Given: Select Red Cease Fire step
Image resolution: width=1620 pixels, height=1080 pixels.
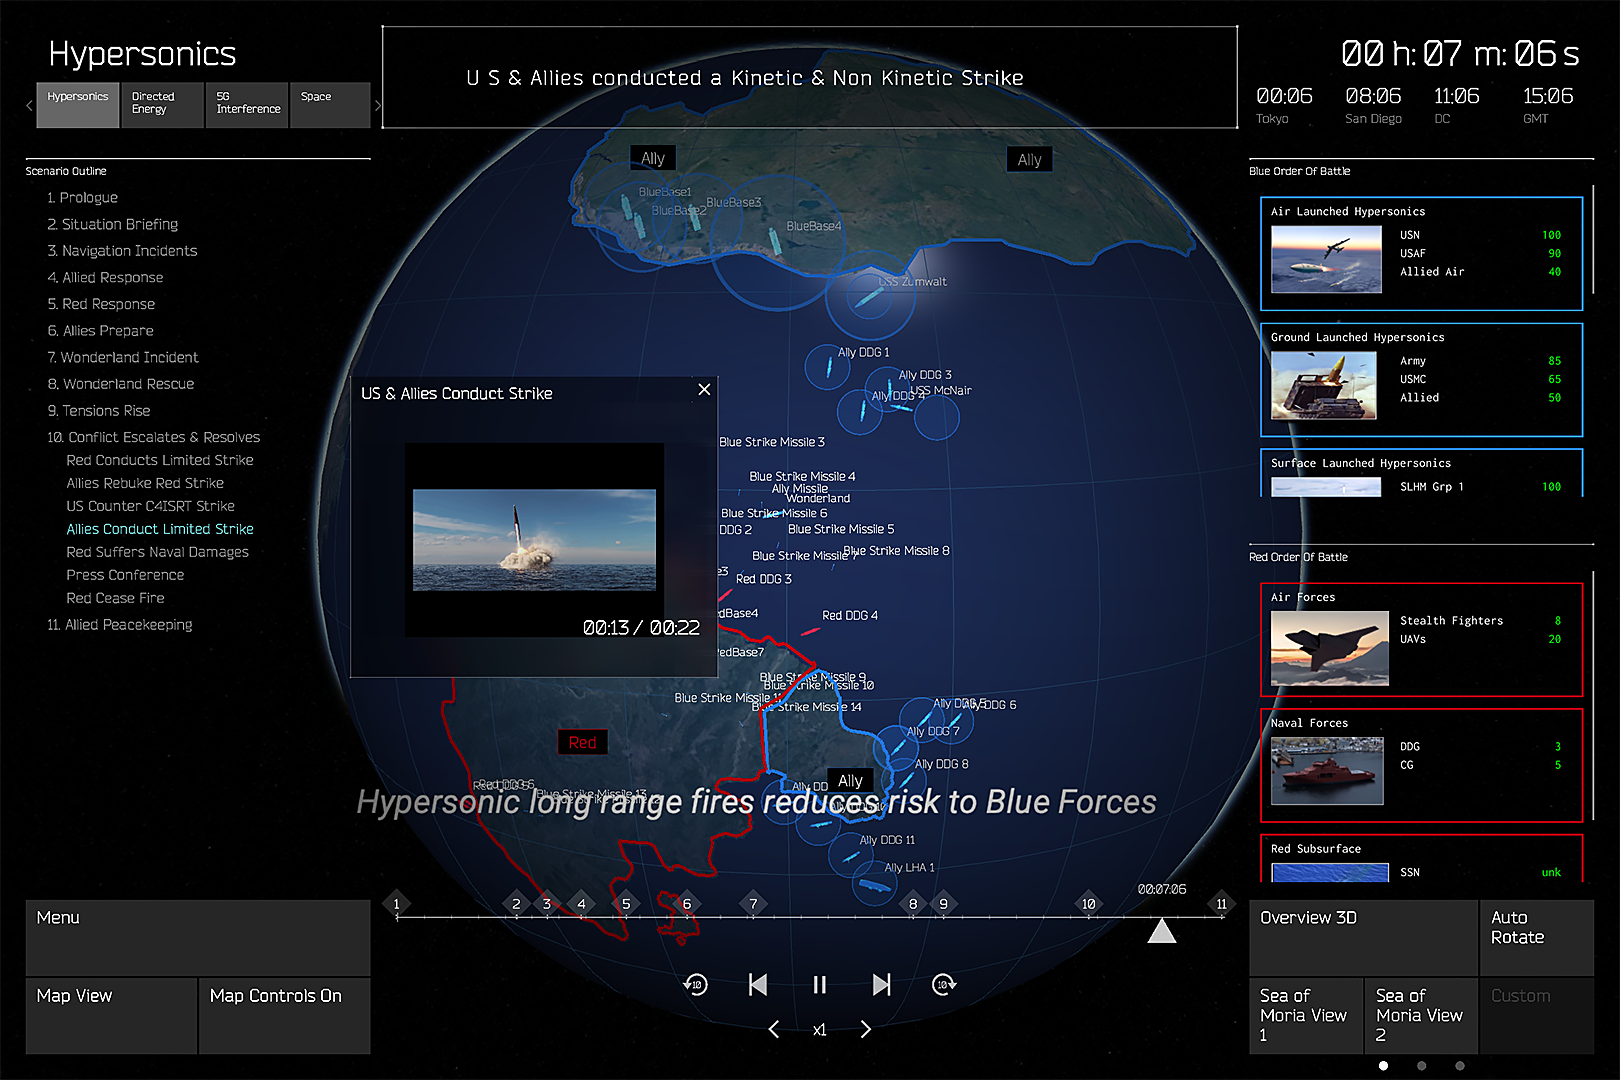Looking at the screenshot, I should click(115, 598).
